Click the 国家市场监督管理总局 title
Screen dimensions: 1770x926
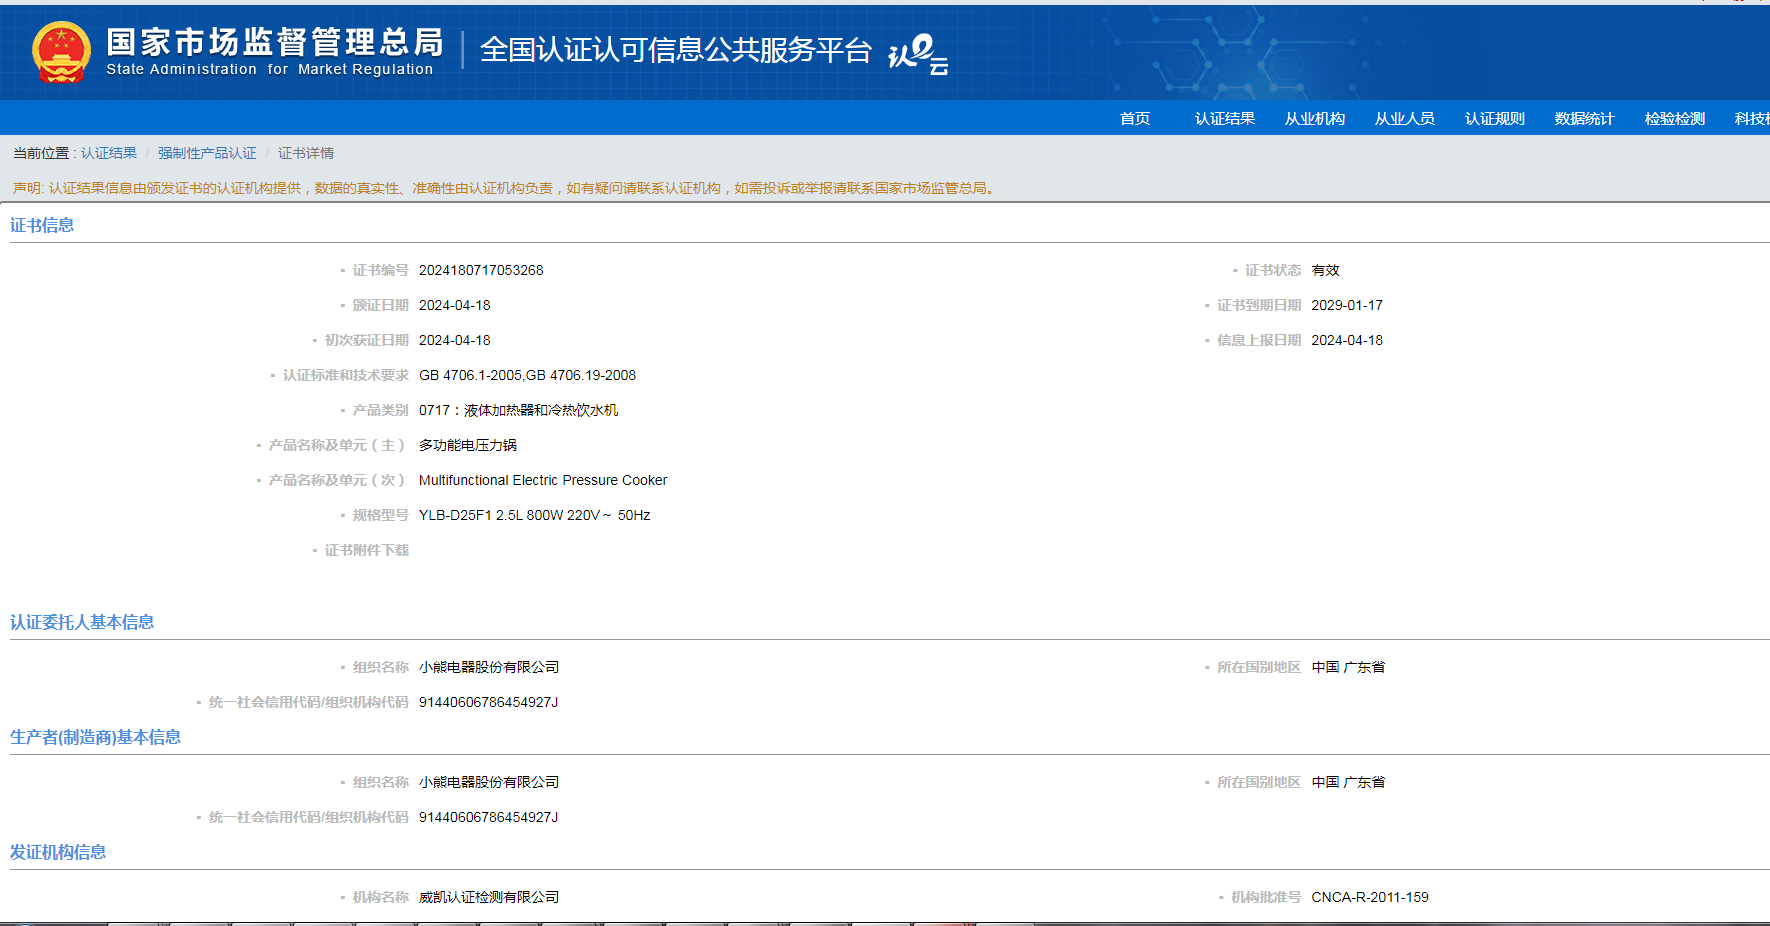275,42
